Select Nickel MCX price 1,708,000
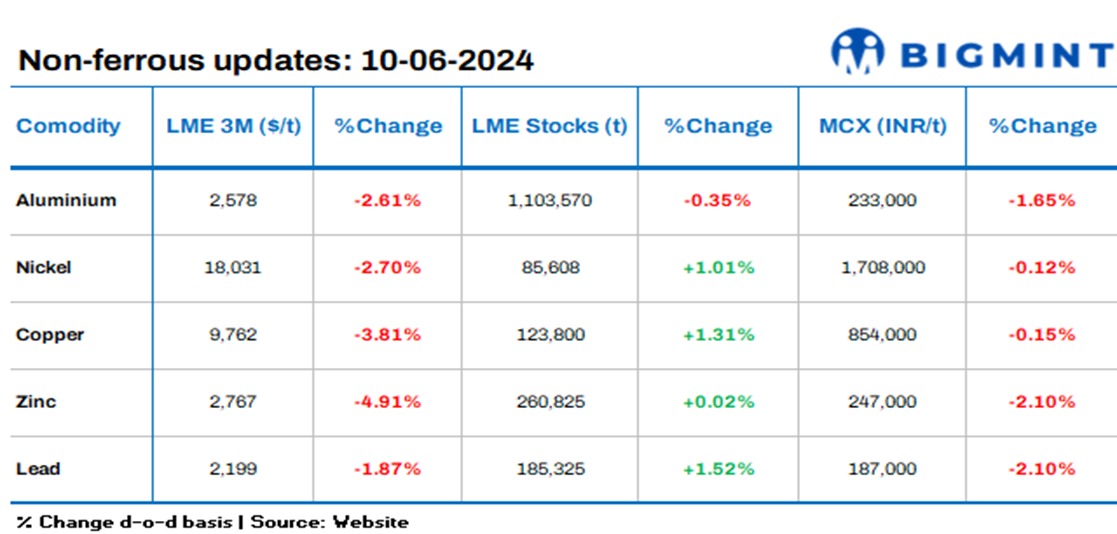 883,267
